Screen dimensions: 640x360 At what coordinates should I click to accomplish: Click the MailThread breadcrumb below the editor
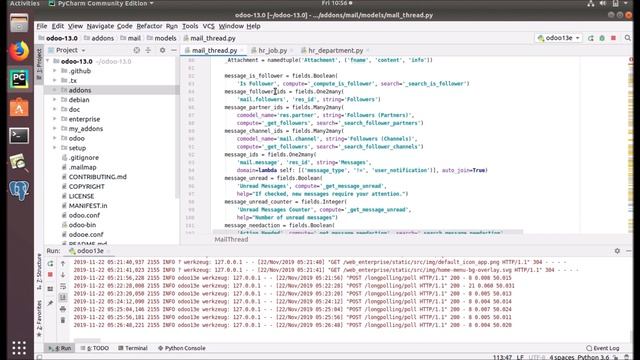click(231, 240)
